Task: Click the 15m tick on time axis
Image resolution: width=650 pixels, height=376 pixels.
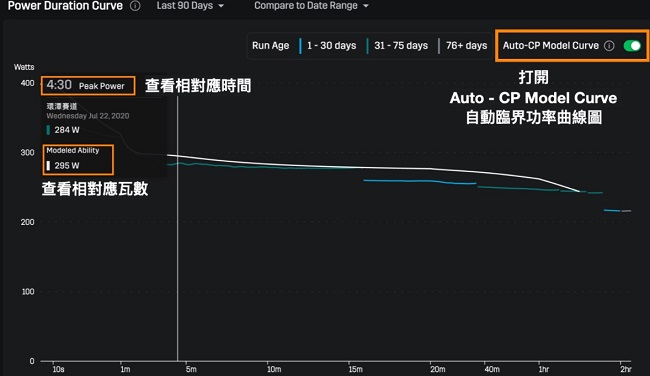Action: pyautogui.click(x=355, y=369)
